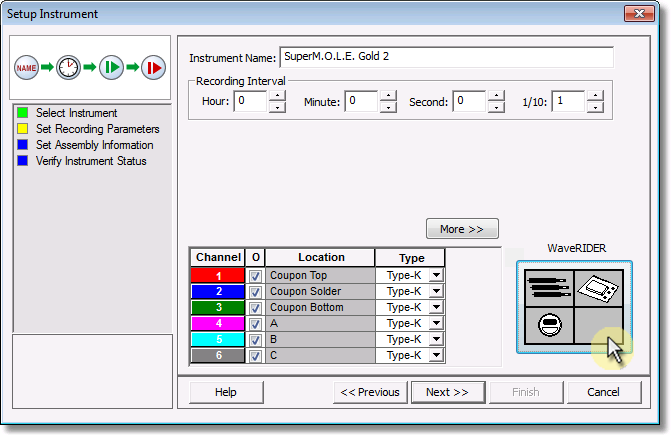Screen dimensions: 672x437
Task: Open Type dropdown for Coupon Bottom
Action: pos(436,307)
